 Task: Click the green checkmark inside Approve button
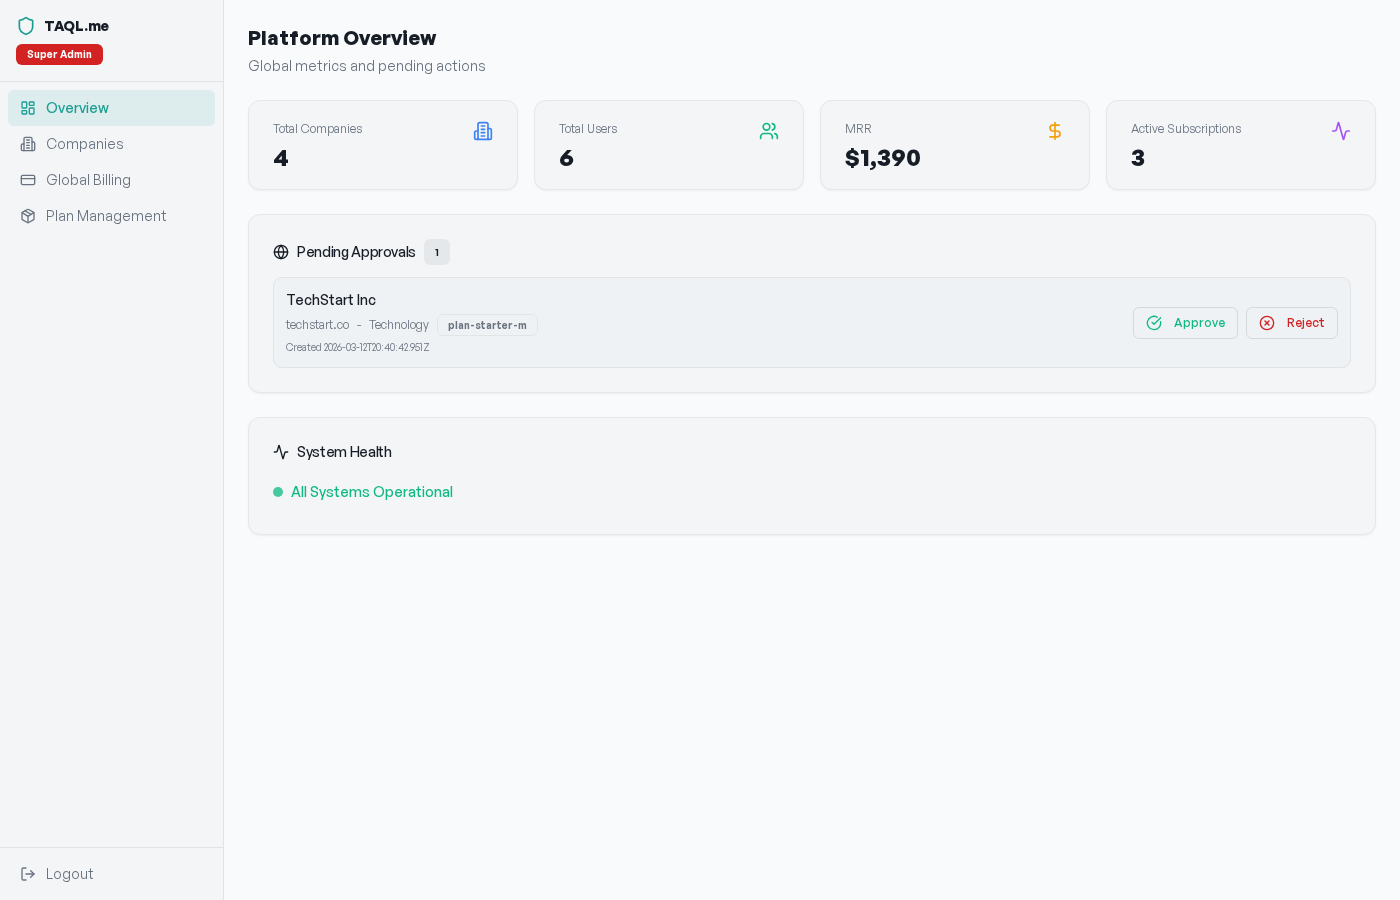pyautogui.click(x=1154, y=323)
